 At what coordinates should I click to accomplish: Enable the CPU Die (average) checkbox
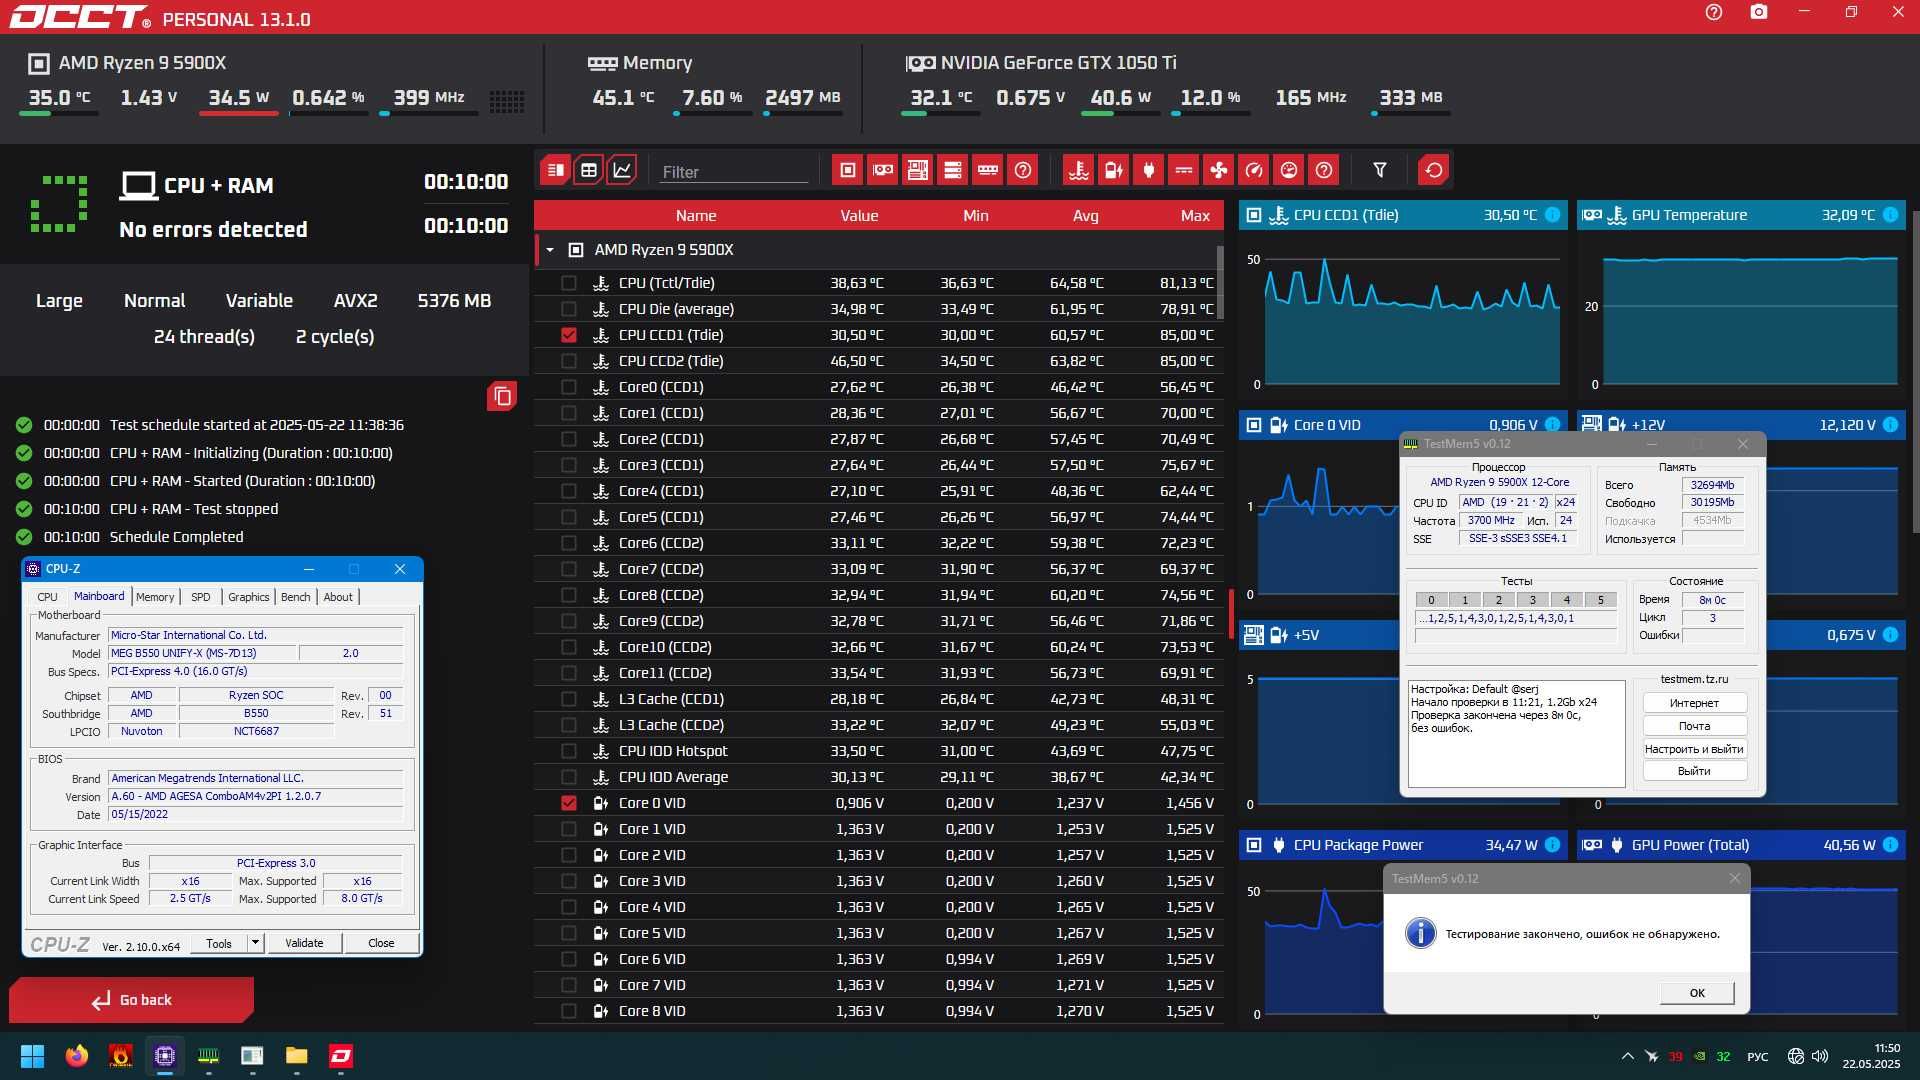(569, 309)
